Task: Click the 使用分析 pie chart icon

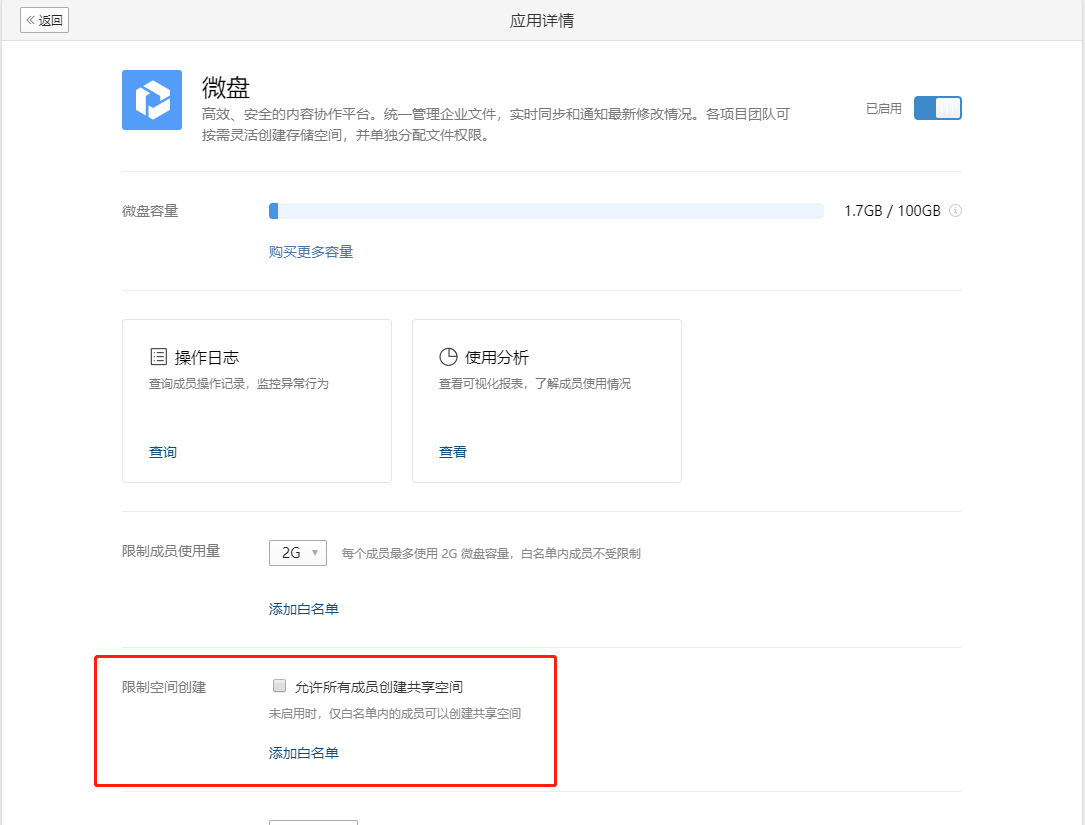Action: point(448,357)
